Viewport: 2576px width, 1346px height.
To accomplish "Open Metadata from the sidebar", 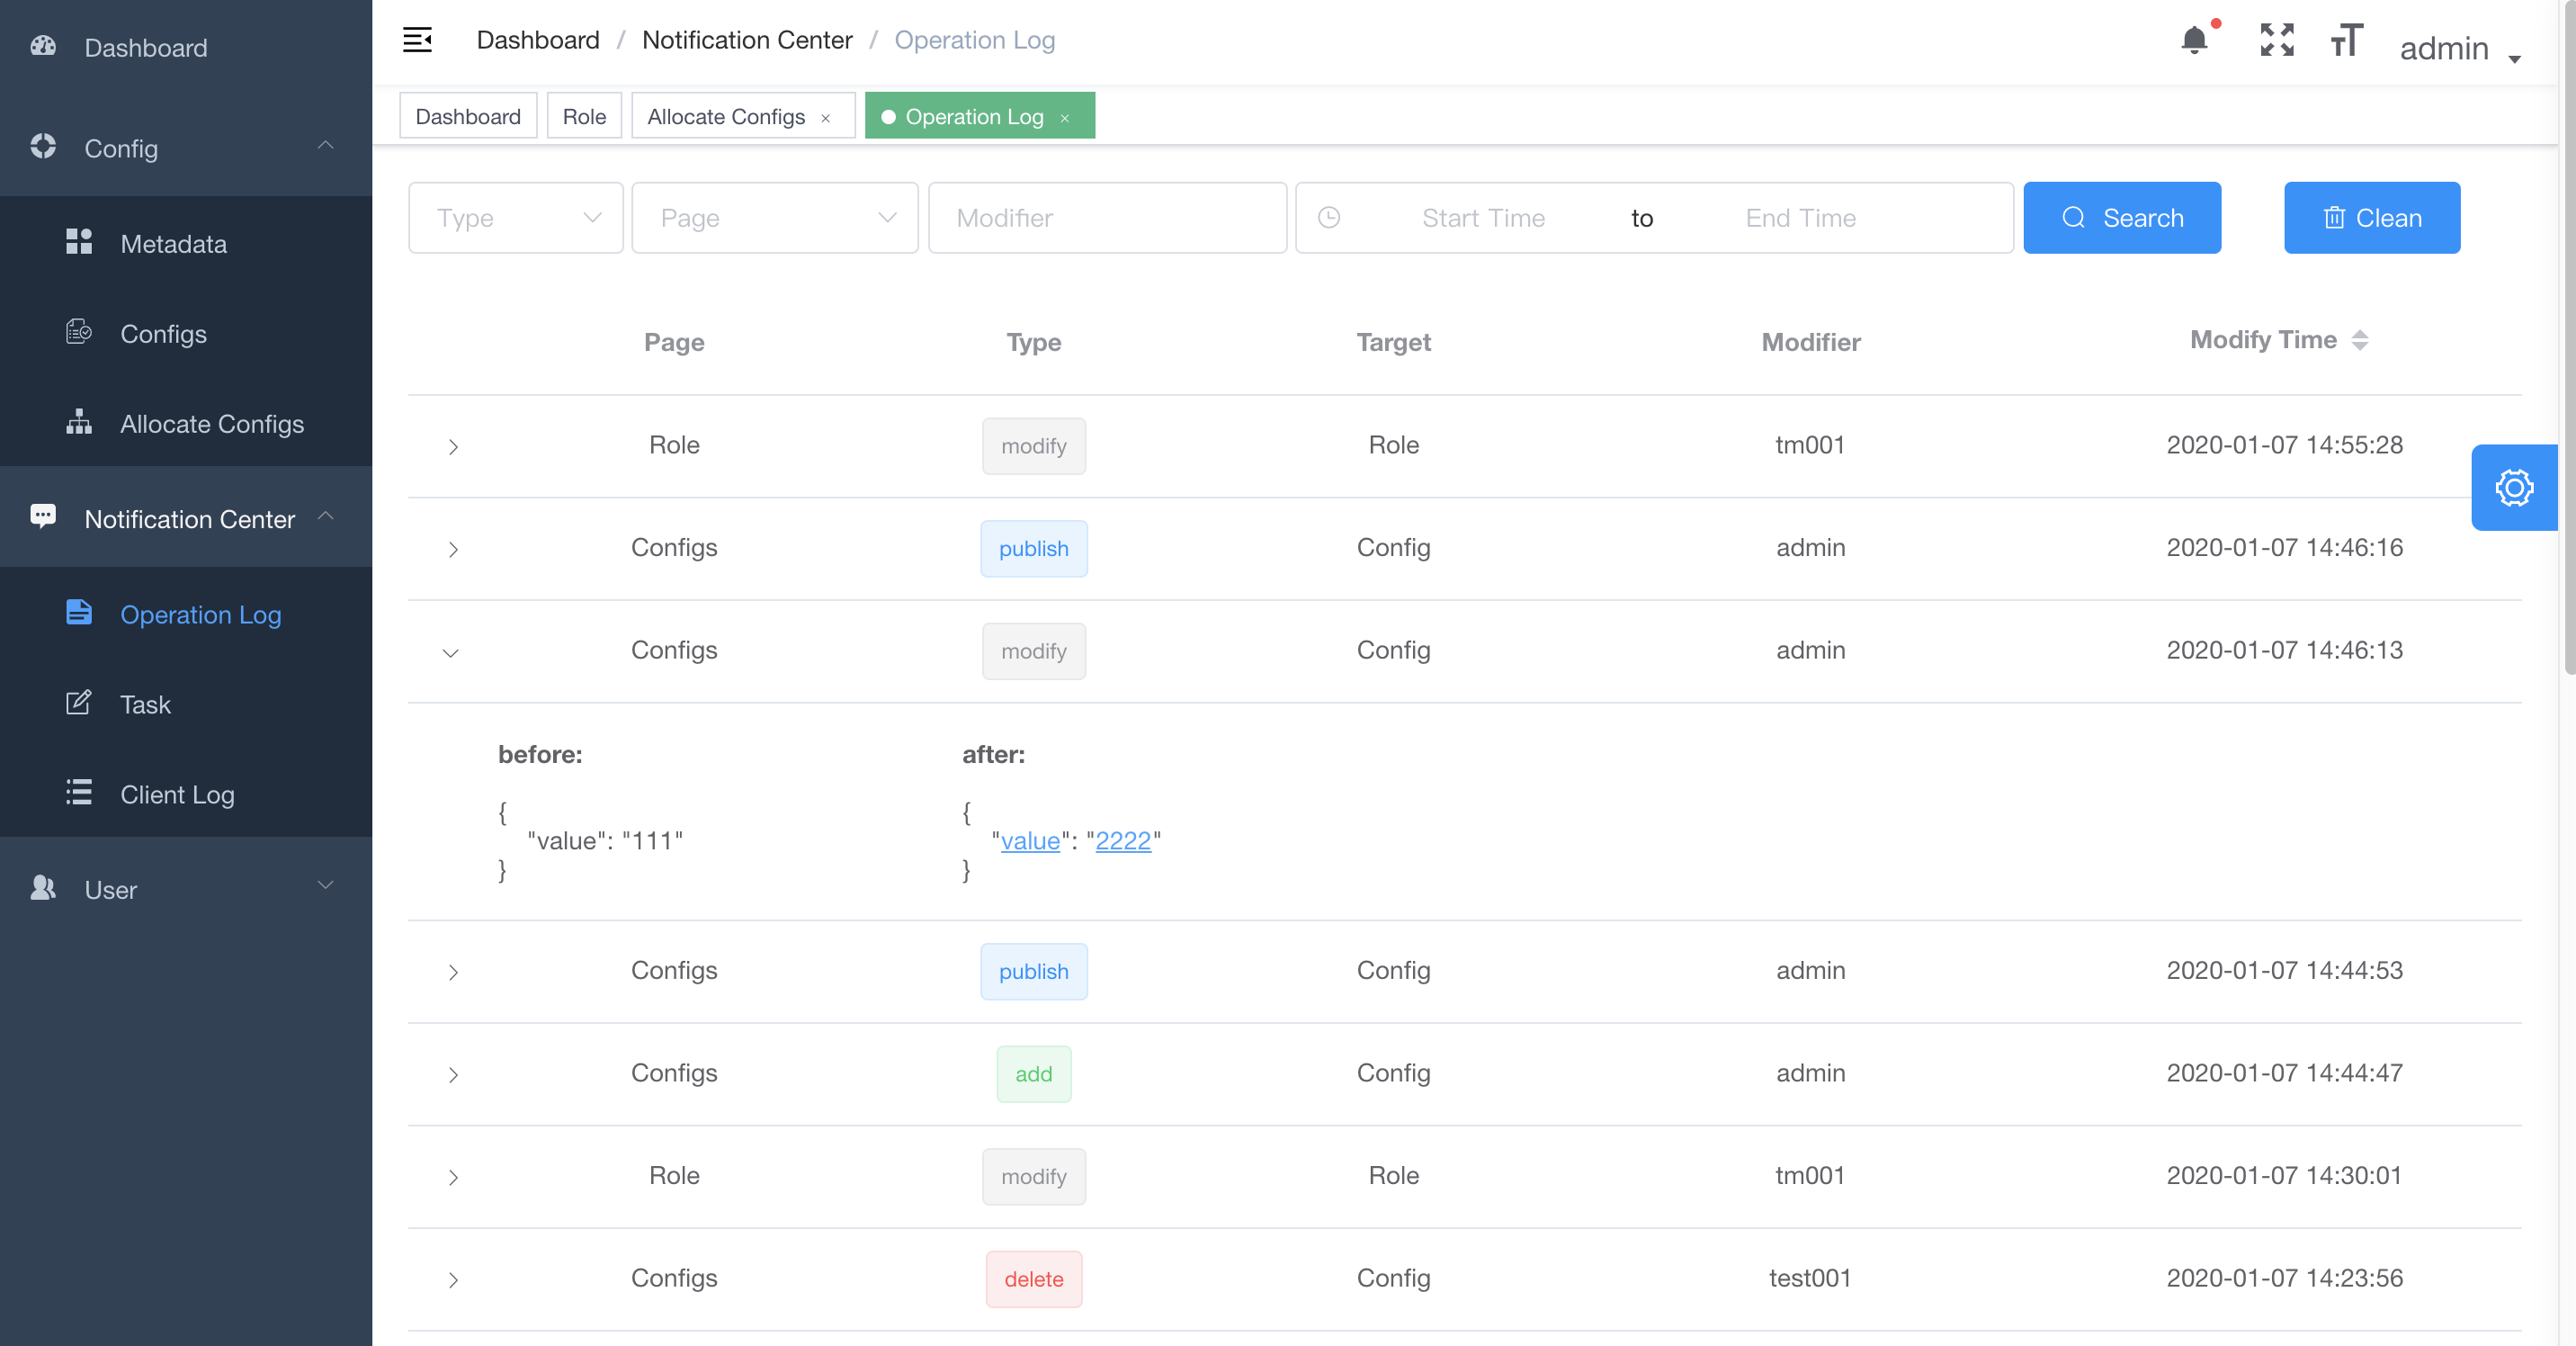I will (x=173, y=243).
